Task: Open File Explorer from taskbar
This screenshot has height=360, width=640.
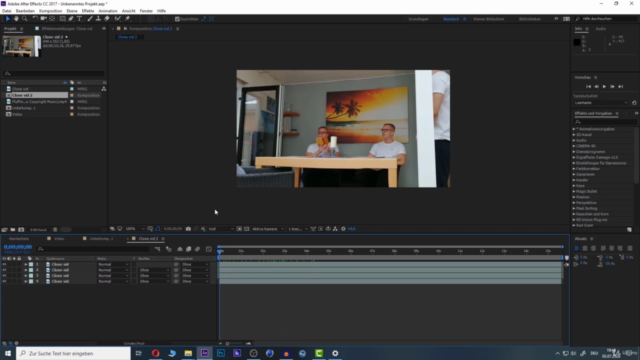Action: 188,353
